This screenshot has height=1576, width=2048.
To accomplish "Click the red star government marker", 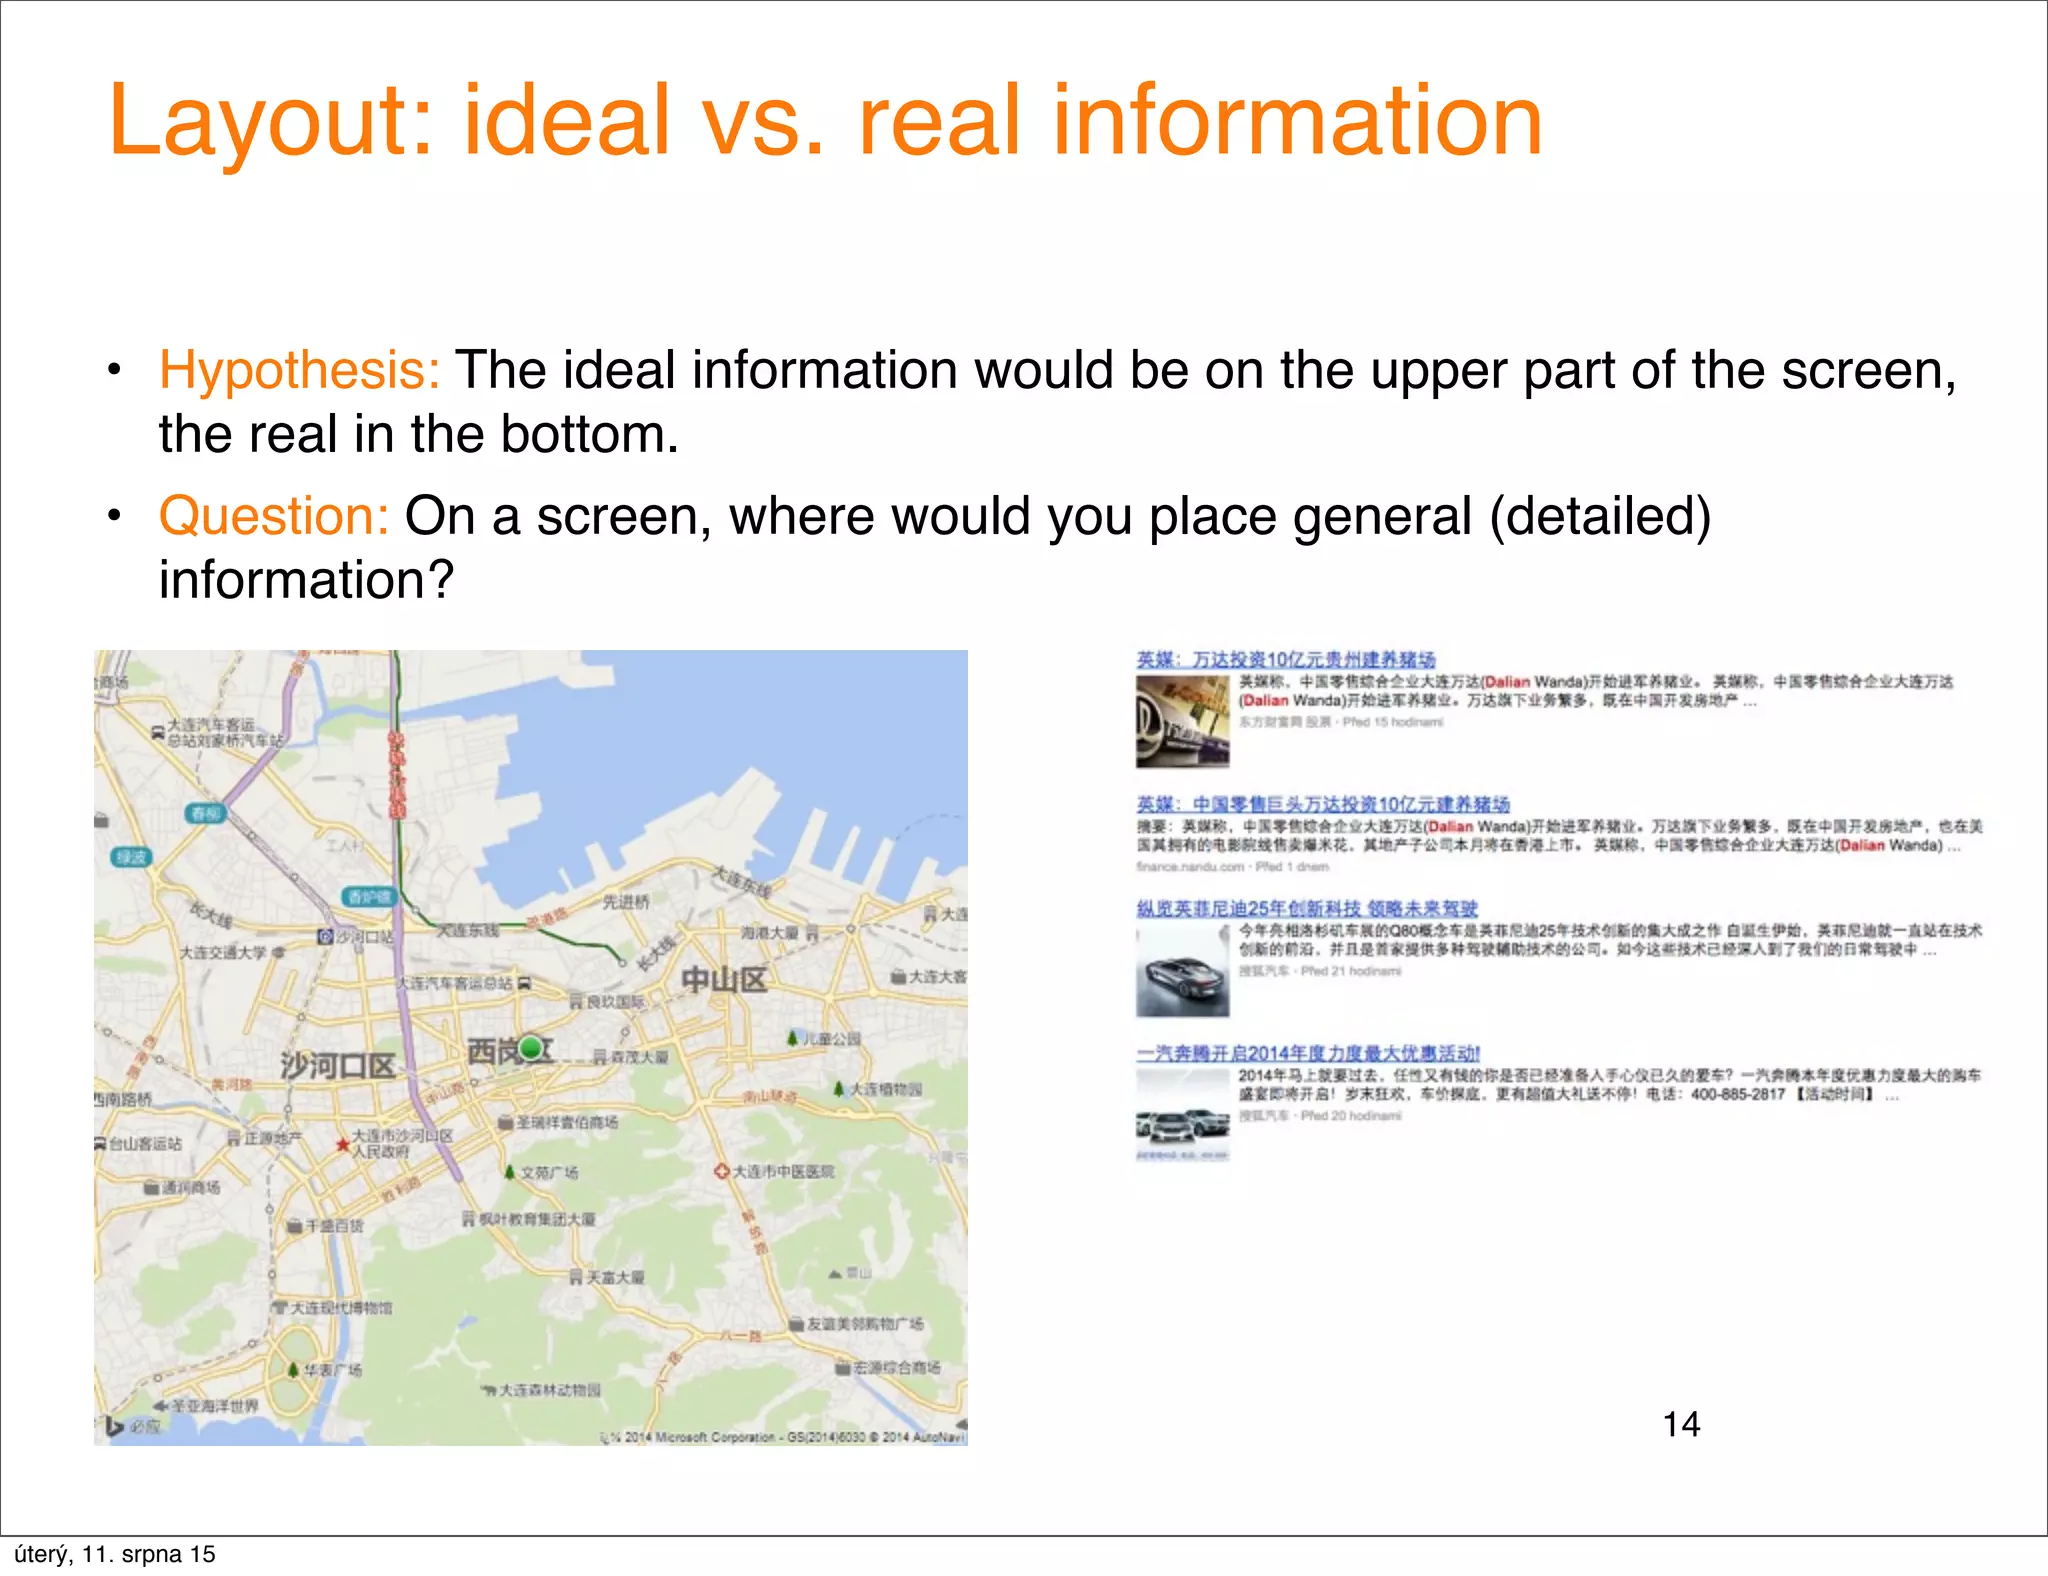I will click(343, 1143).
